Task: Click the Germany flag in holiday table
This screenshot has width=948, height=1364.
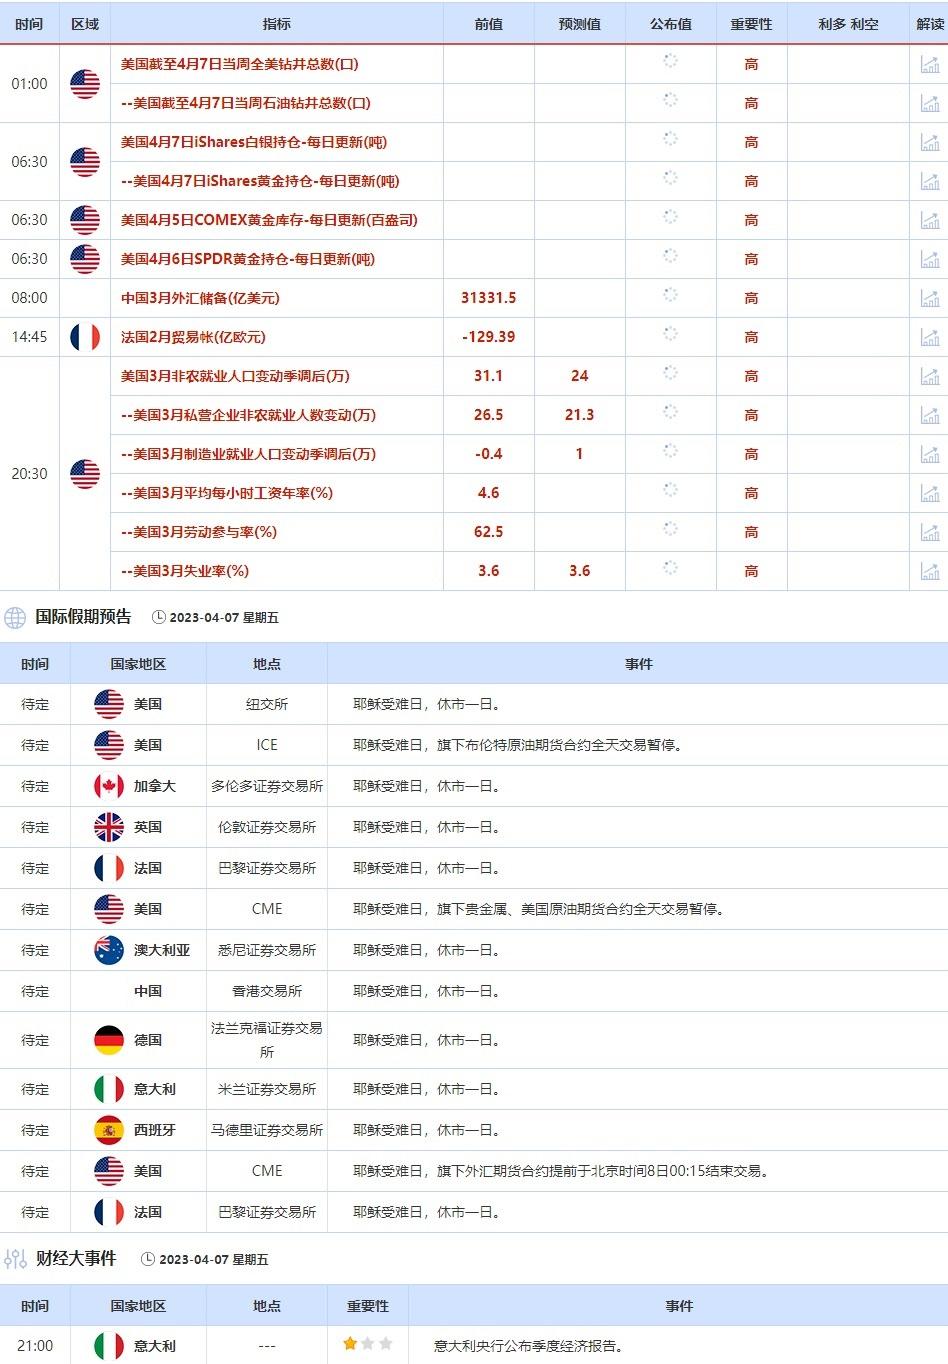Action: point(108,1040)
